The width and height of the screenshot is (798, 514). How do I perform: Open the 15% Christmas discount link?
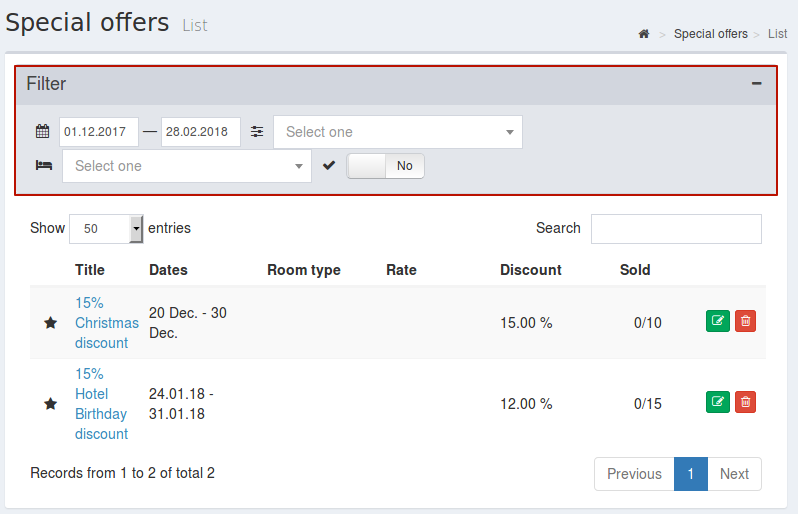pyautogui.click(x=106, y=323)
